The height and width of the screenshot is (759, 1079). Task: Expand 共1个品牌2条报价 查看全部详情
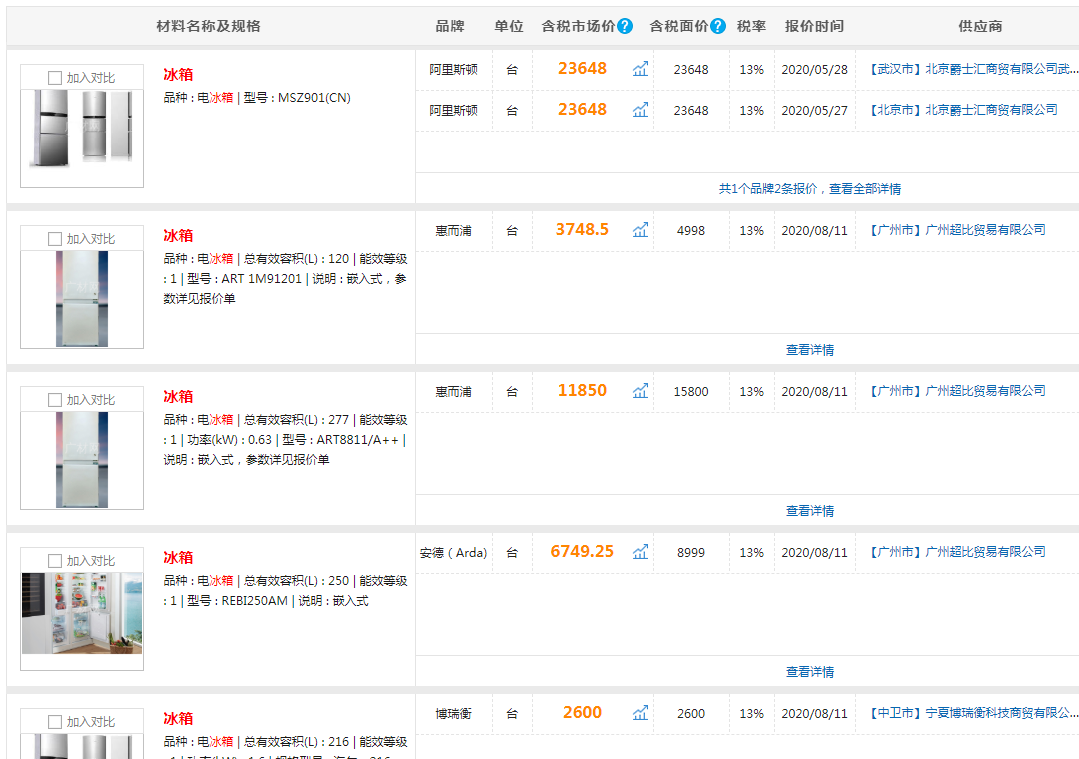click(809, 188)
